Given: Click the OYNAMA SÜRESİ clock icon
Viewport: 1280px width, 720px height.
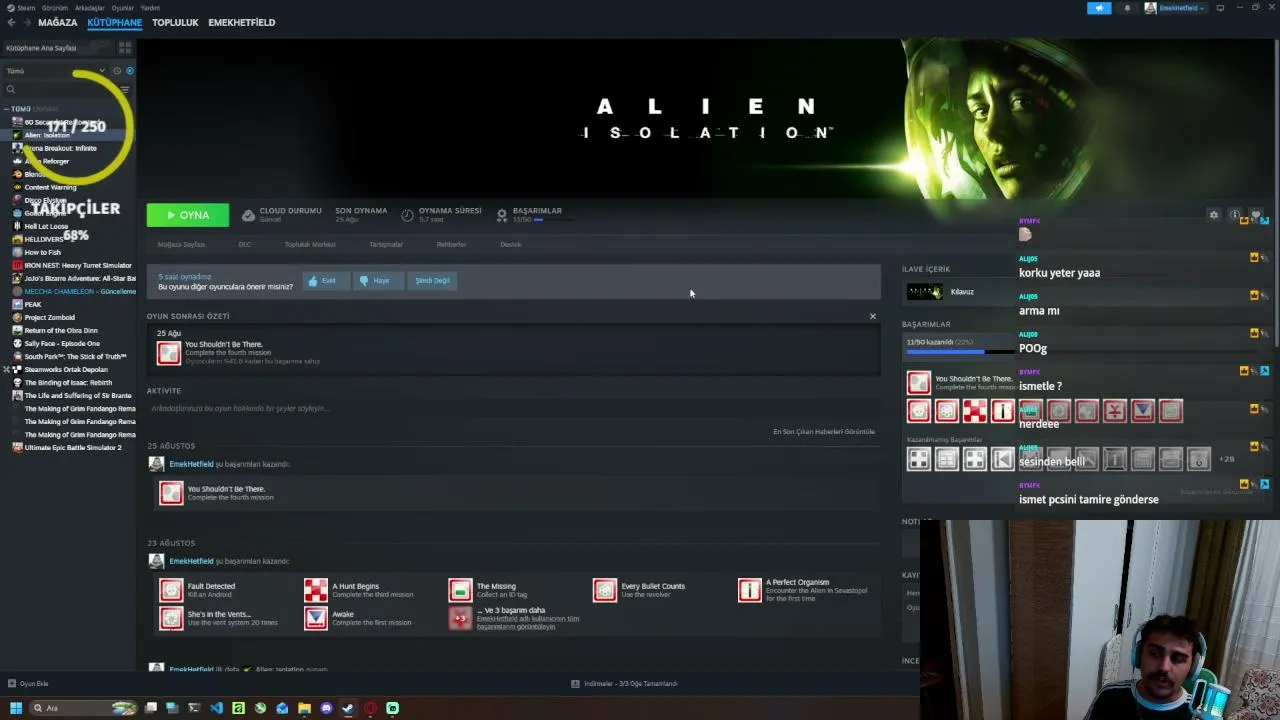Looking at the screenshot, I should [407, 215].
